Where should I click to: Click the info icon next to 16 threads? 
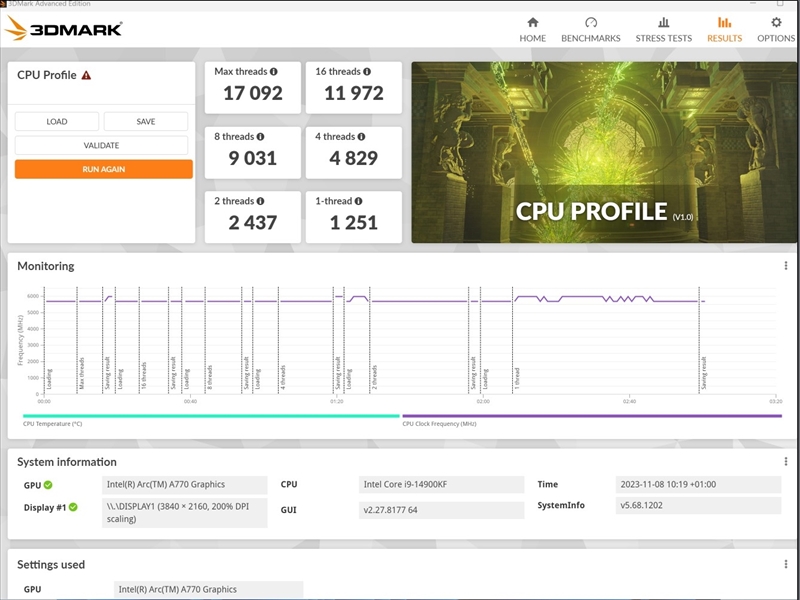point(367,71)
